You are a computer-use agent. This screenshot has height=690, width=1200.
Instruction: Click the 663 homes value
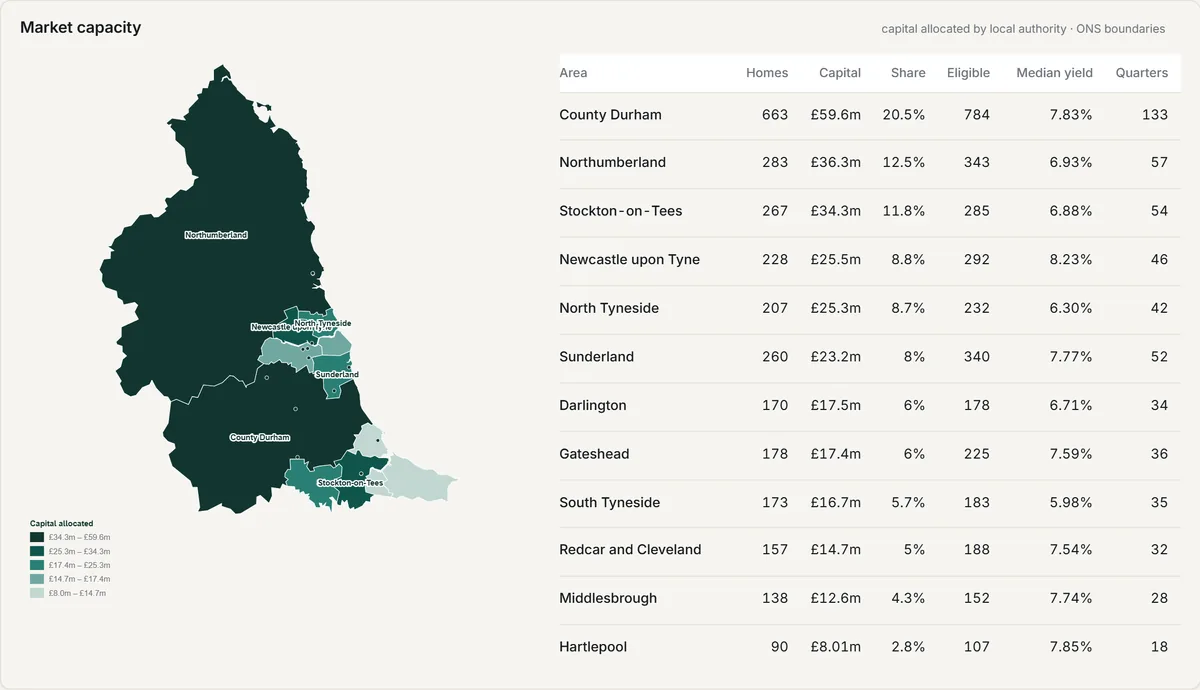[x=775, y=115]
